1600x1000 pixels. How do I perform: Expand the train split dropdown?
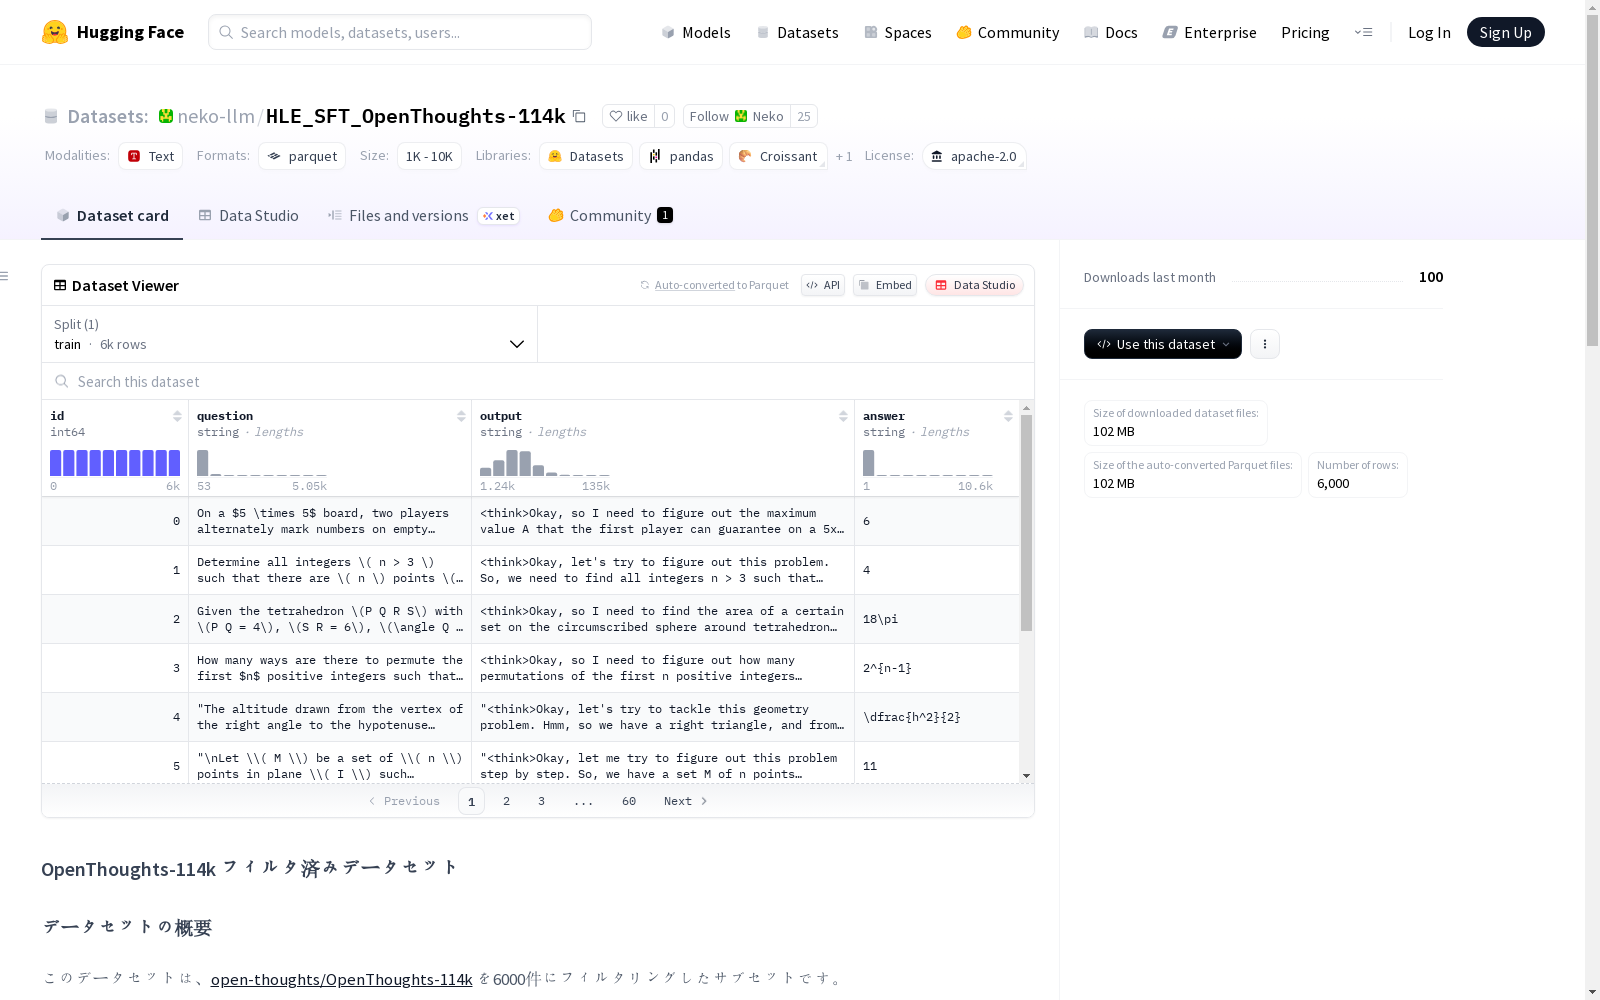pos(289,334)
